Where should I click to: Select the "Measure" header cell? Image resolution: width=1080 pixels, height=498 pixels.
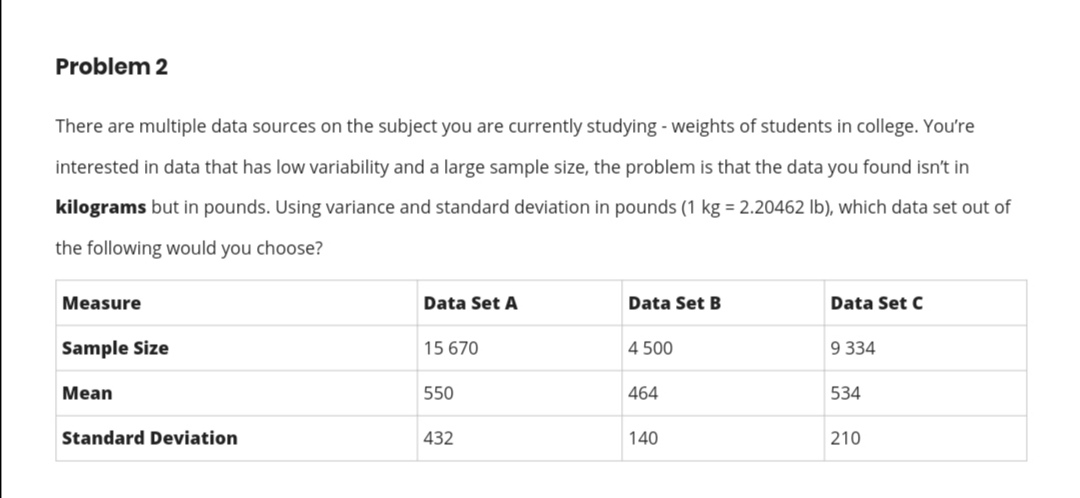coord(102,303)
